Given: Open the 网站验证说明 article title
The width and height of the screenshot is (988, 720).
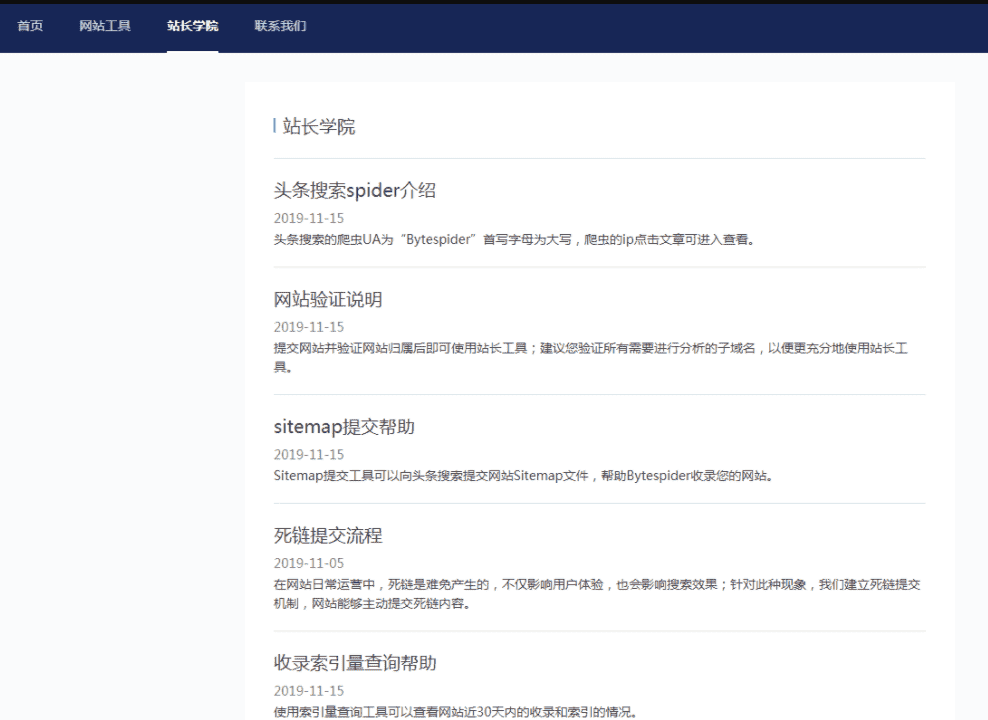Looking at the screenshot, I should (328, 300).
